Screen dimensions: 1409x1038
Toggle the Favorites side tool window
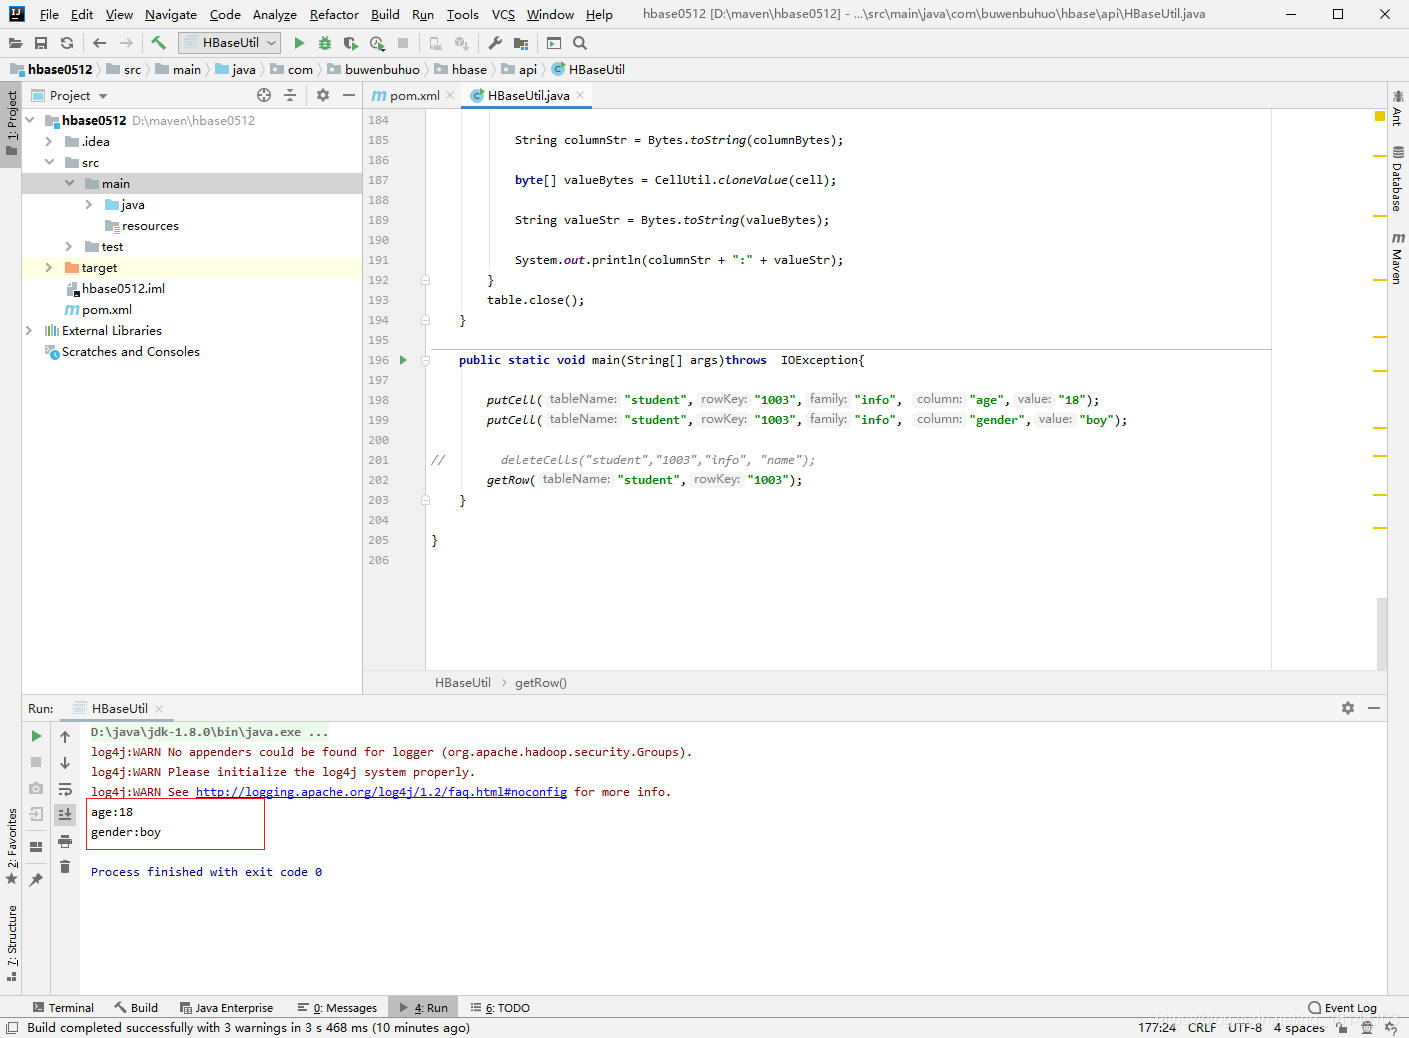(x=11, y=846)
